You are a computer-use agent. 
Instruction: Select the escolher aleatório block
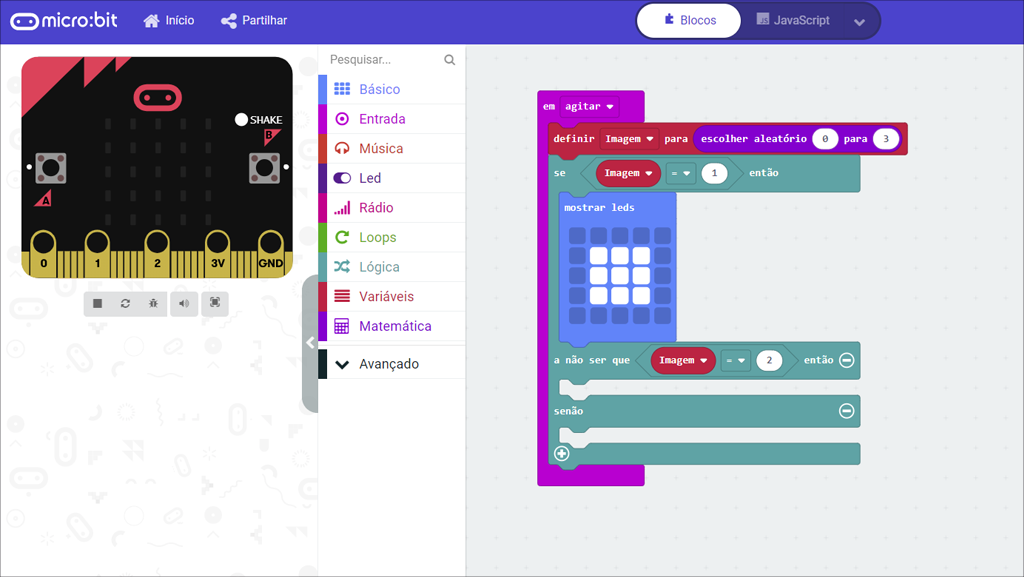click(x=754, y=139)
